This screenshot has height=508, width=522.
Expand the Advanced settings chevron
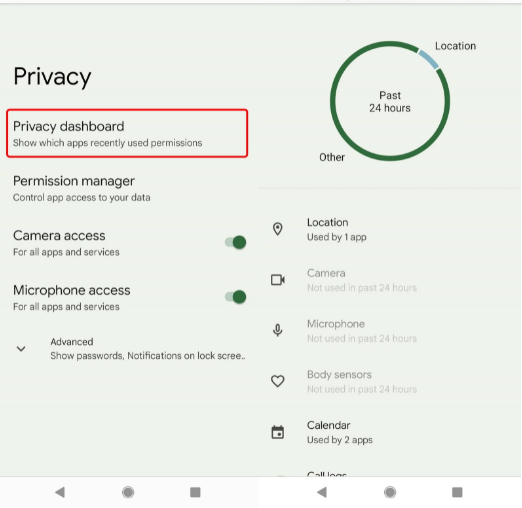click(21, 349)
